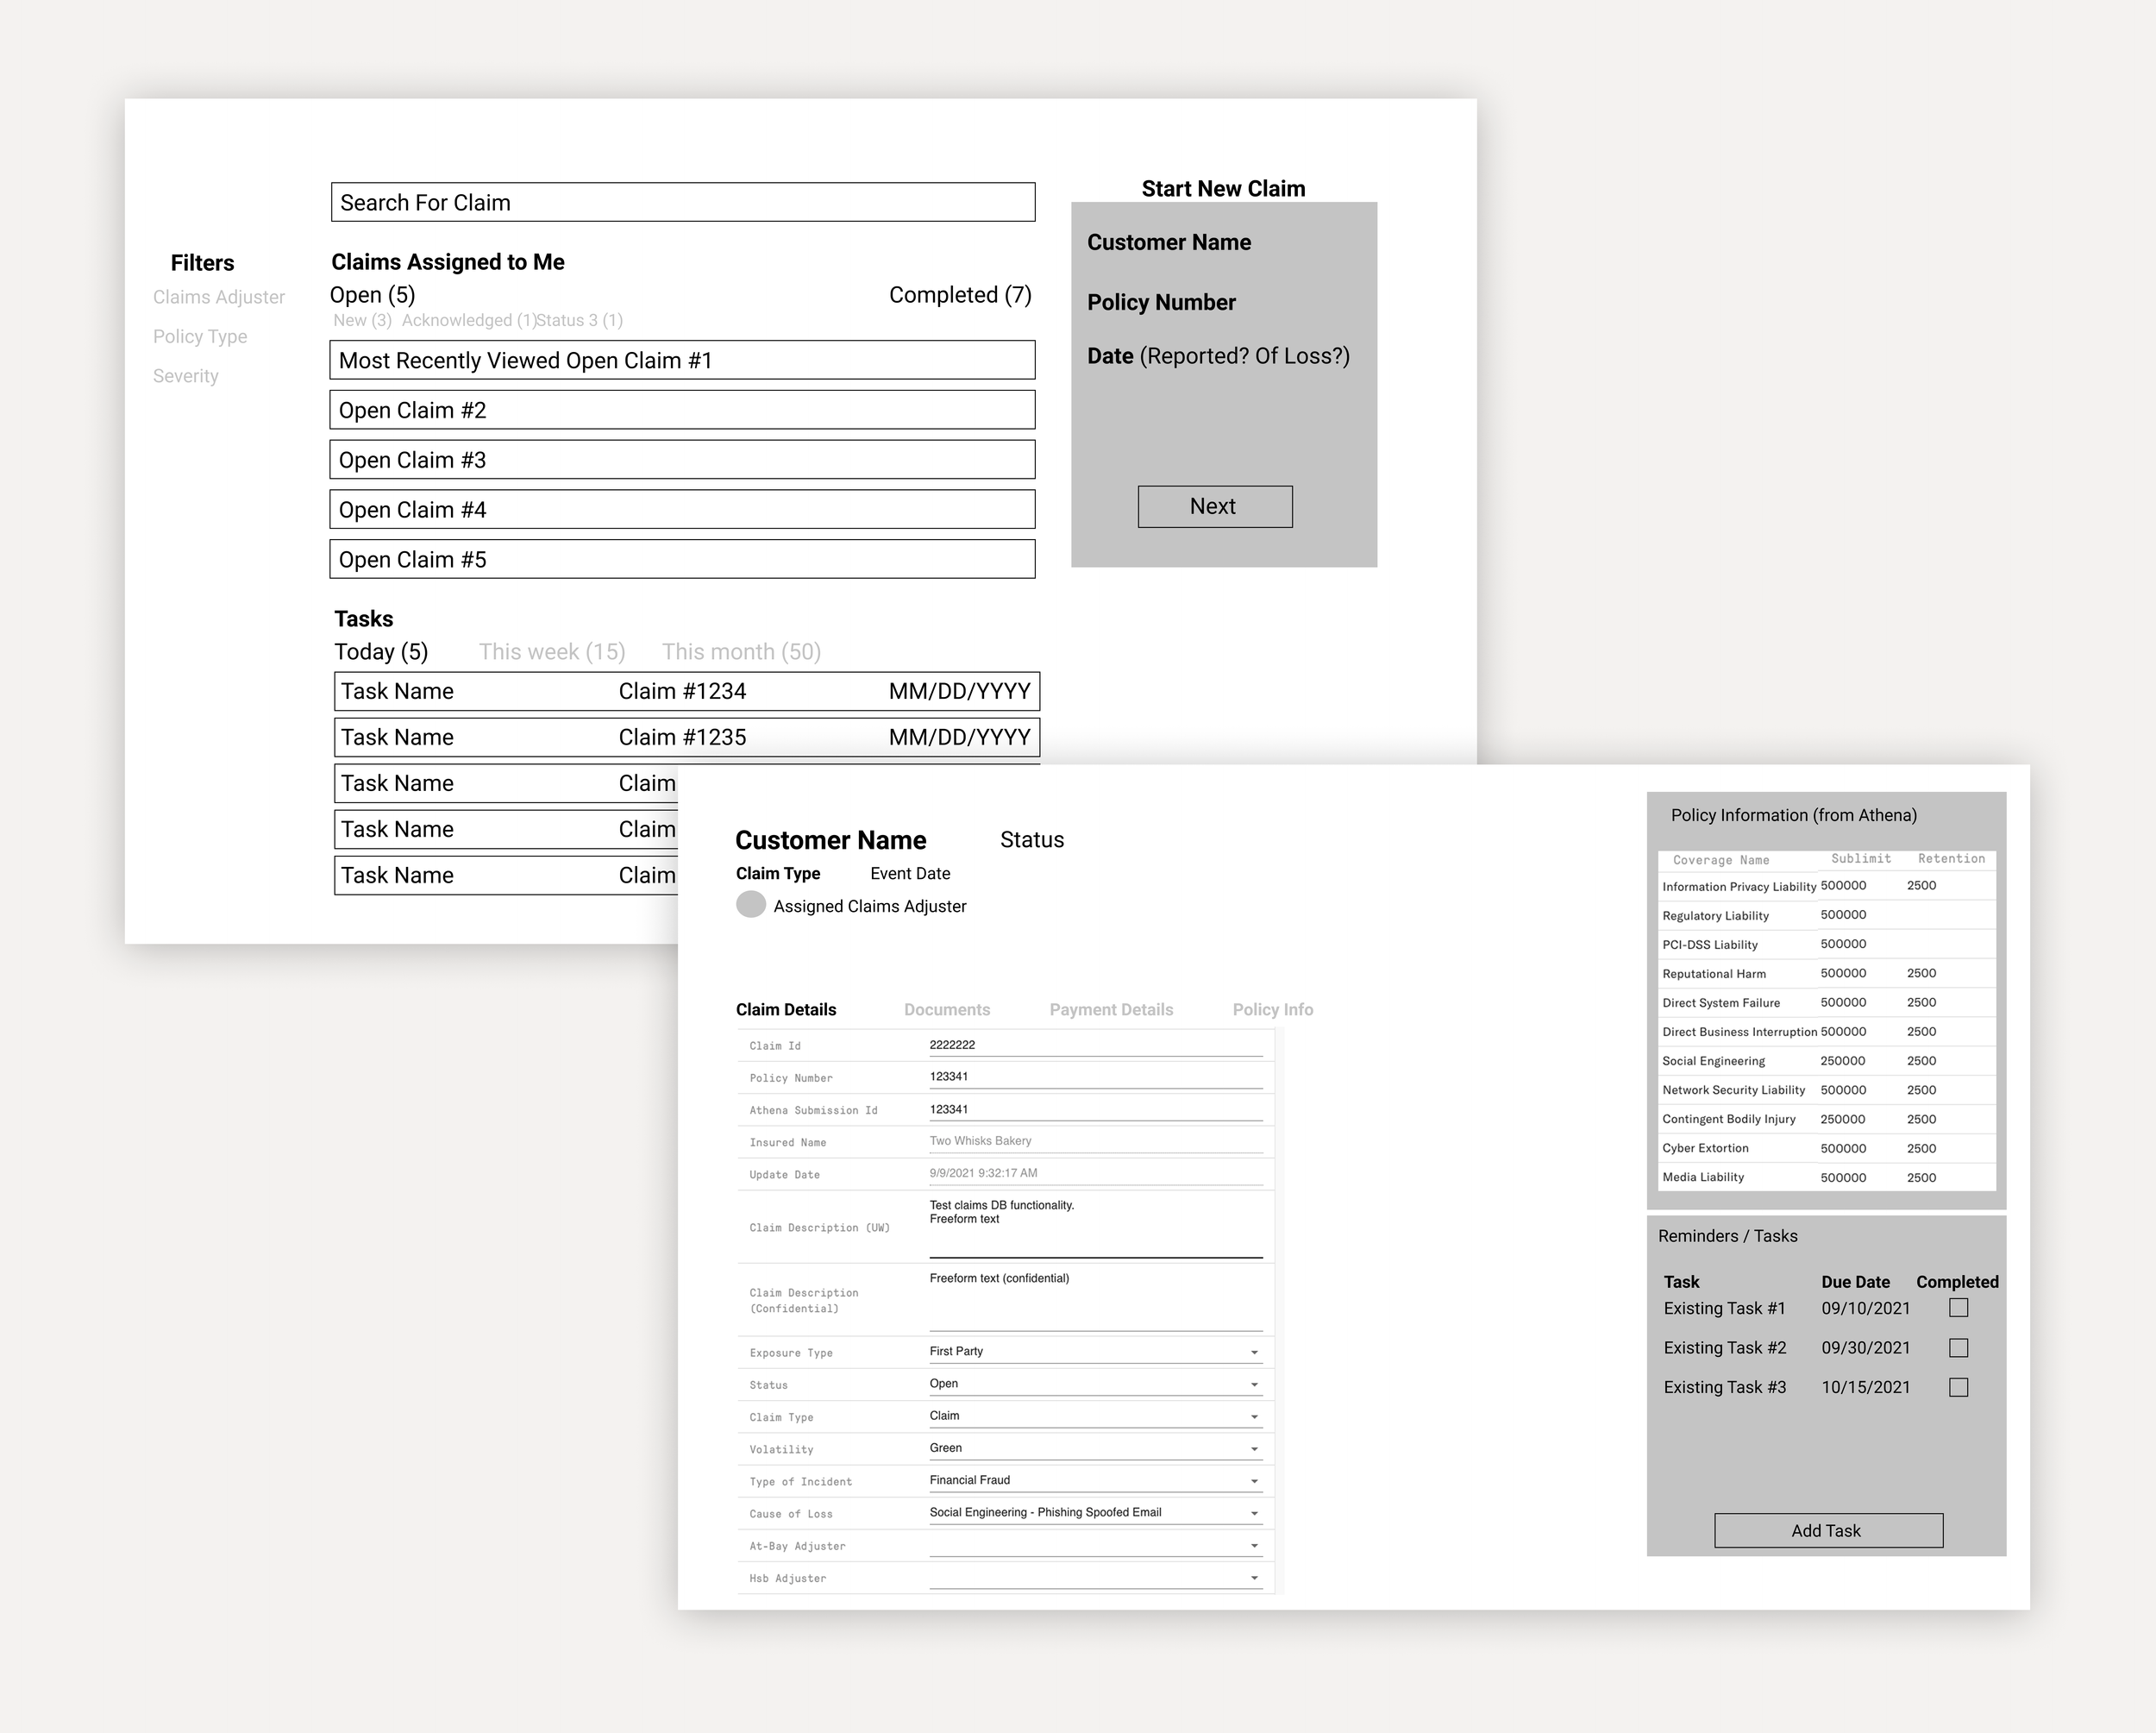Show Completed (7) claims
Image resolution: width=2156 pixels, height=1733 pixels.
coord(959,295)
